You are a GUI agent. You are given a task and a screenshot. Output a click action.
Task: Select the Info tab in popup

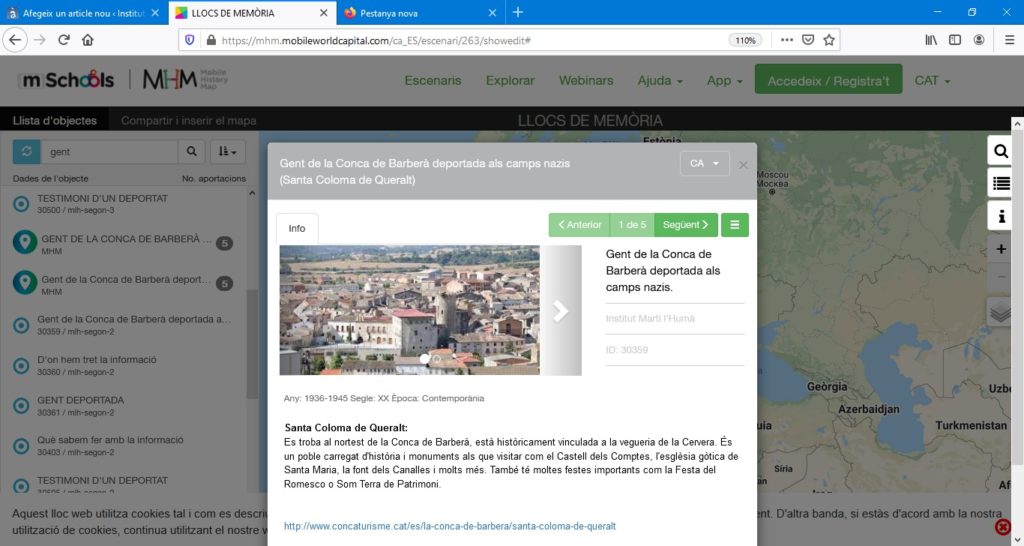[297, 229]
